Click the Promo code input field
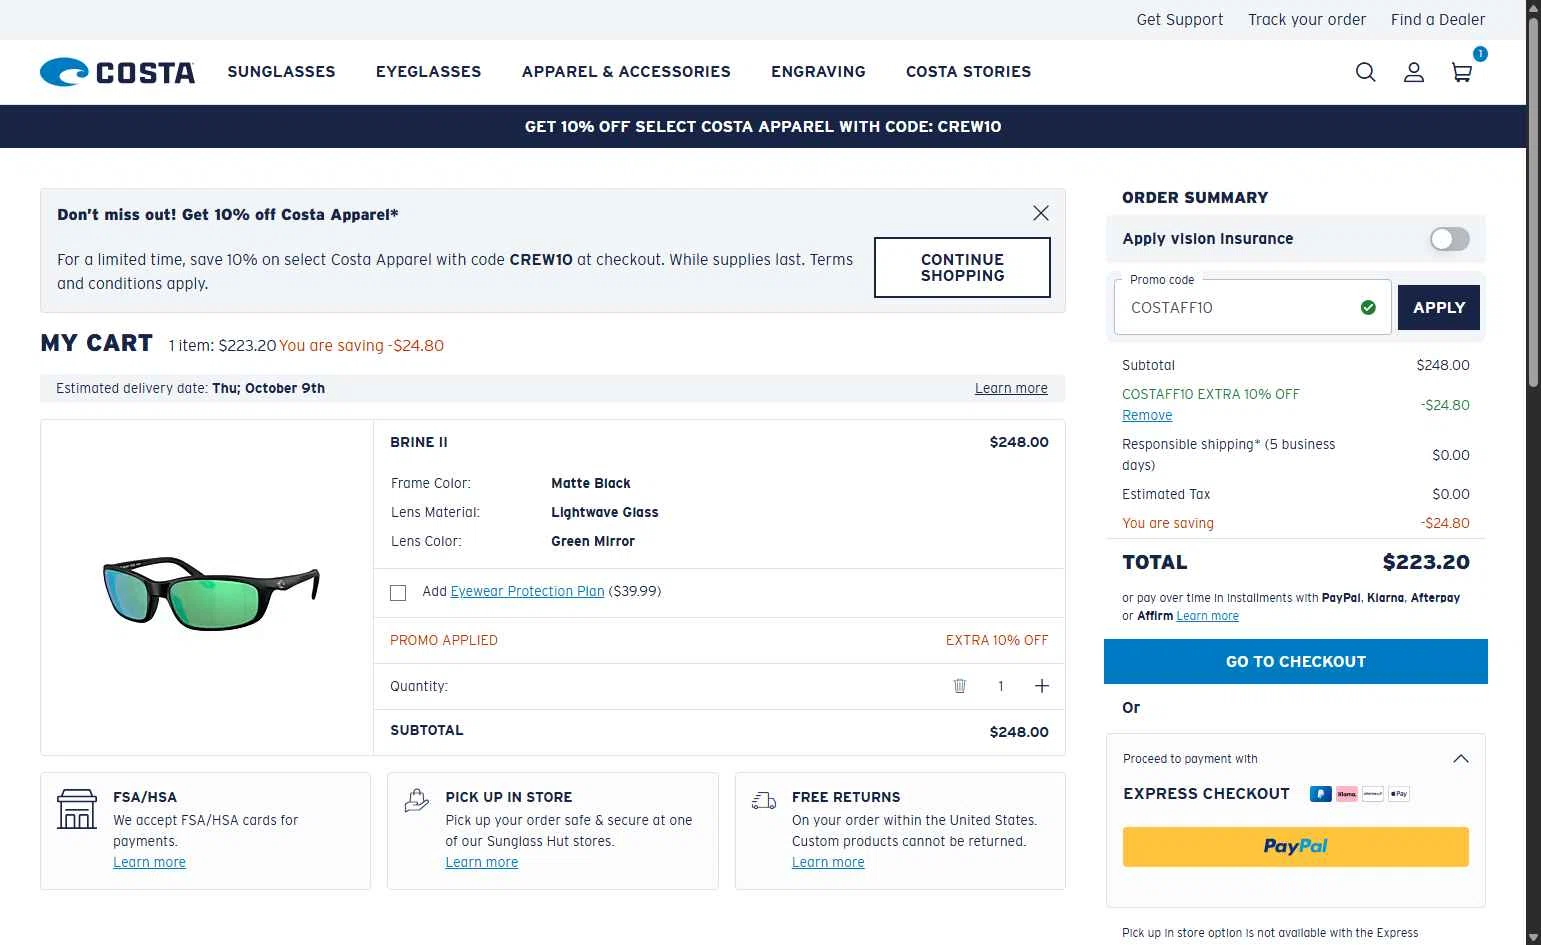Screen dimensions: 1541x945 (x=1252, y=307)
